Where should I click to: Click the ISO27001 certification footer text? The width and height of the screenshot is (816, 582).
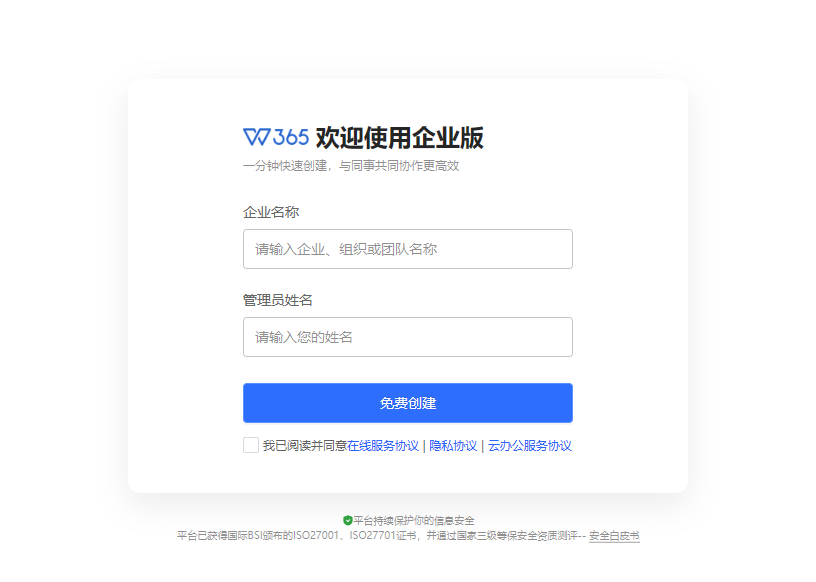(x=381, y=536)
